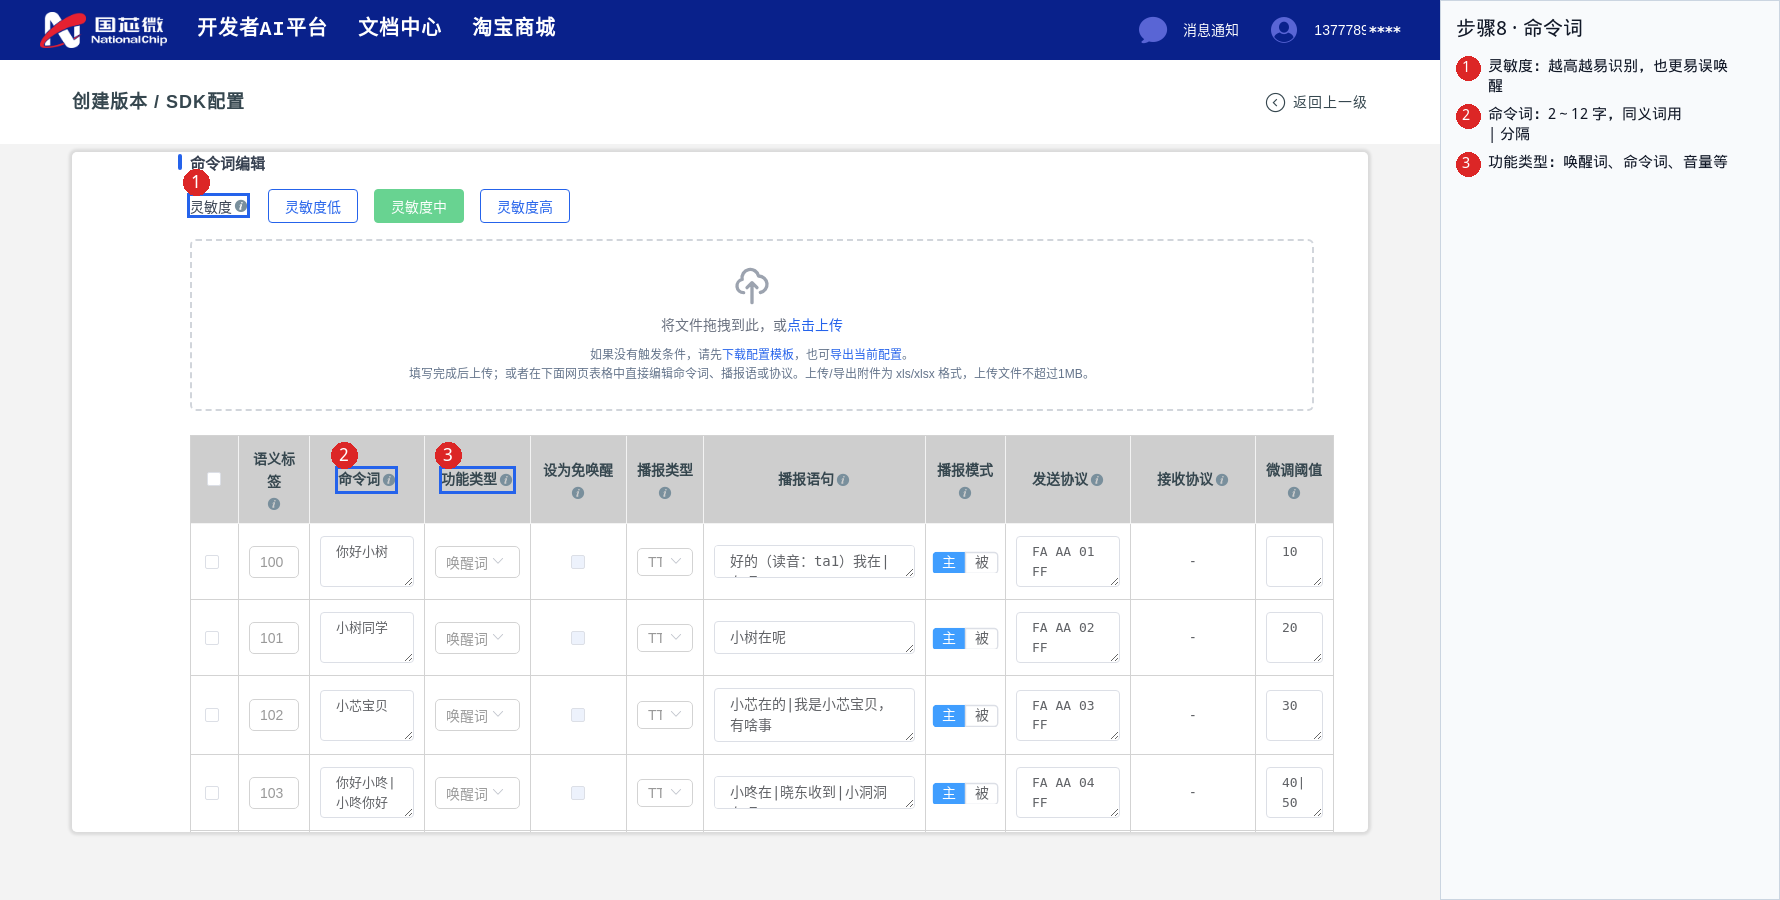Click the info icon beside 灵敏度 label
The height and width of the screenshot is (900, 1780).
[241, 206]
